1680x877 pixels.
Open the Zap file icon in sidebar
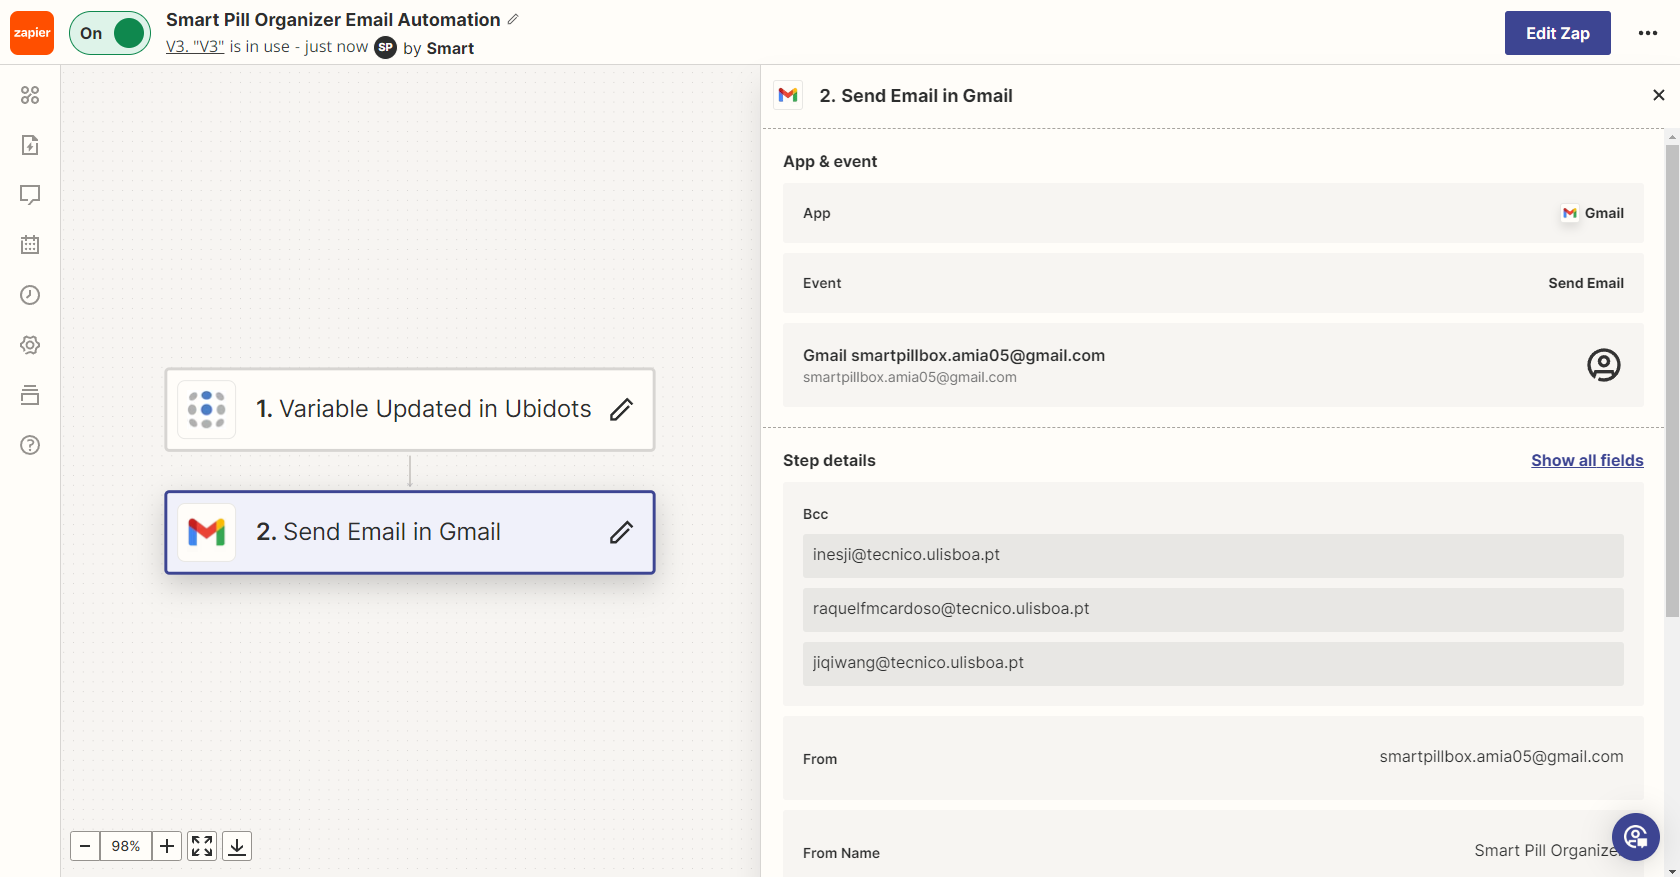pyautogui.click(x=30, y=145)
